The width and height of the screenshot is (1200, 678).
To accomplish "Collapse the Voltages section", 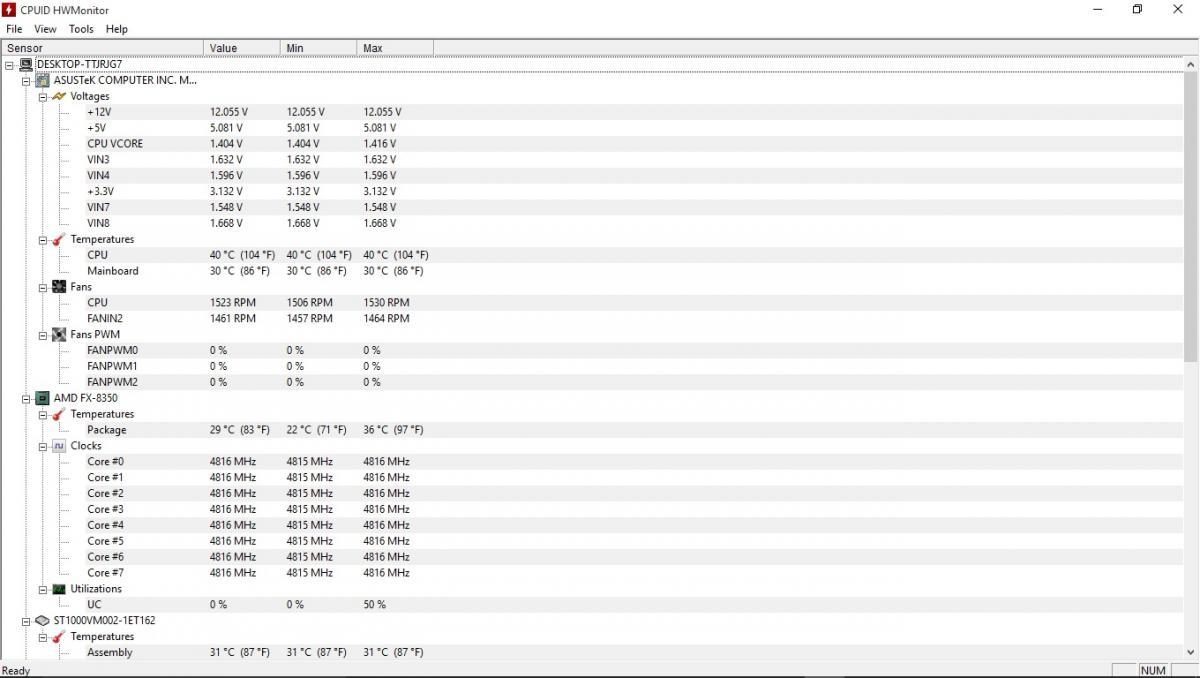I will click(43, 96).
